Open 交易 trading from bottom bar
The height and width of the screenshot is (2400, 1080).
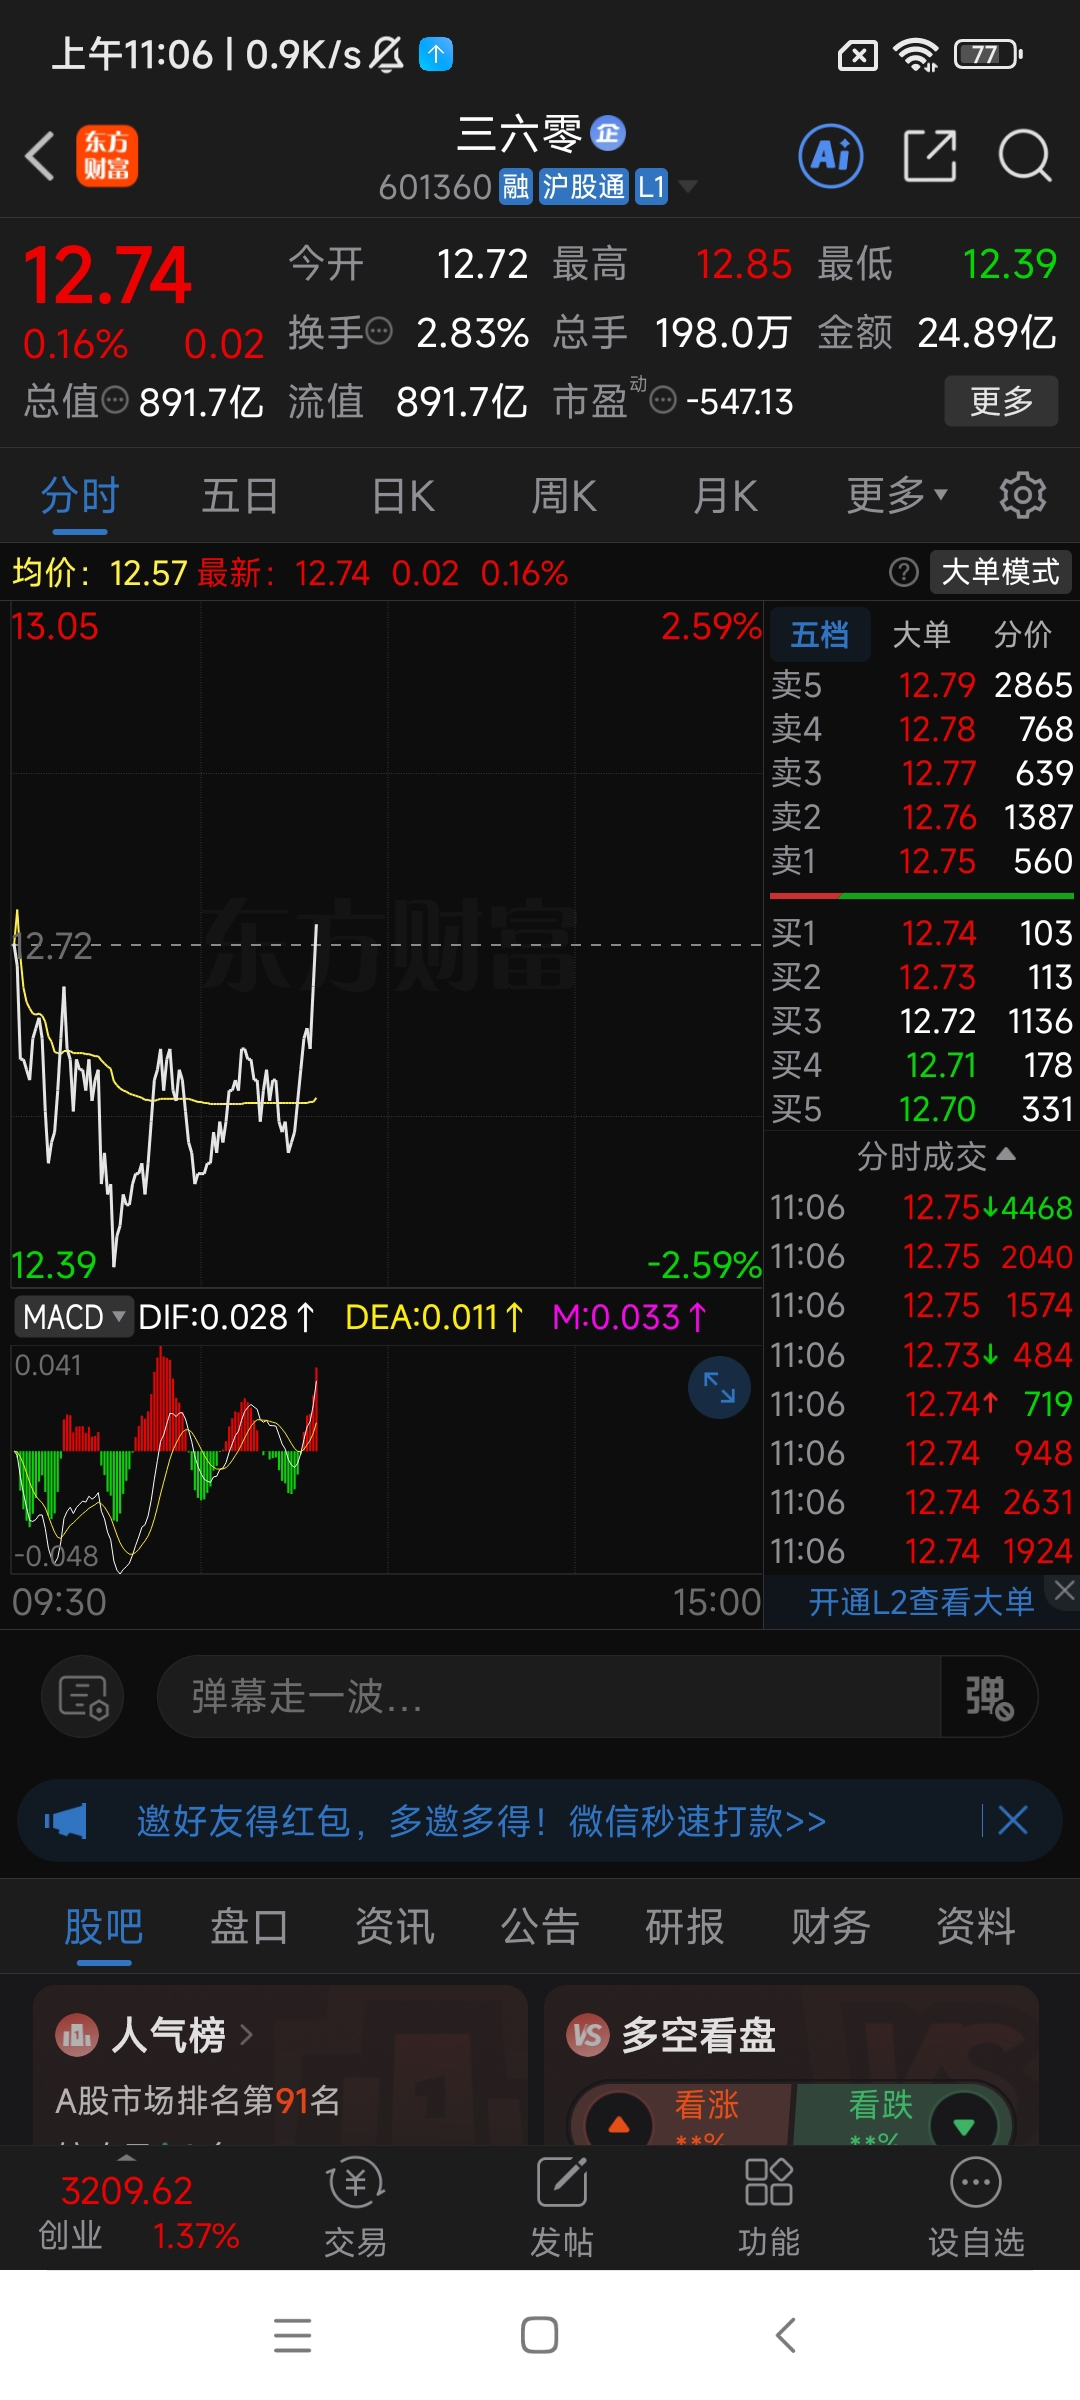(x=355, y=2208)
